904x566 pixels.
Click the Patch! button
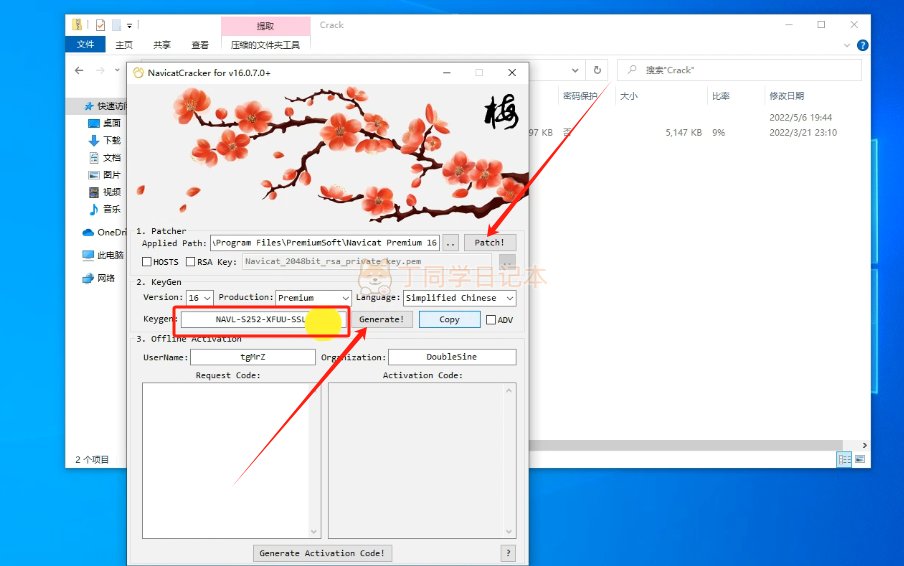click(489, 243)
